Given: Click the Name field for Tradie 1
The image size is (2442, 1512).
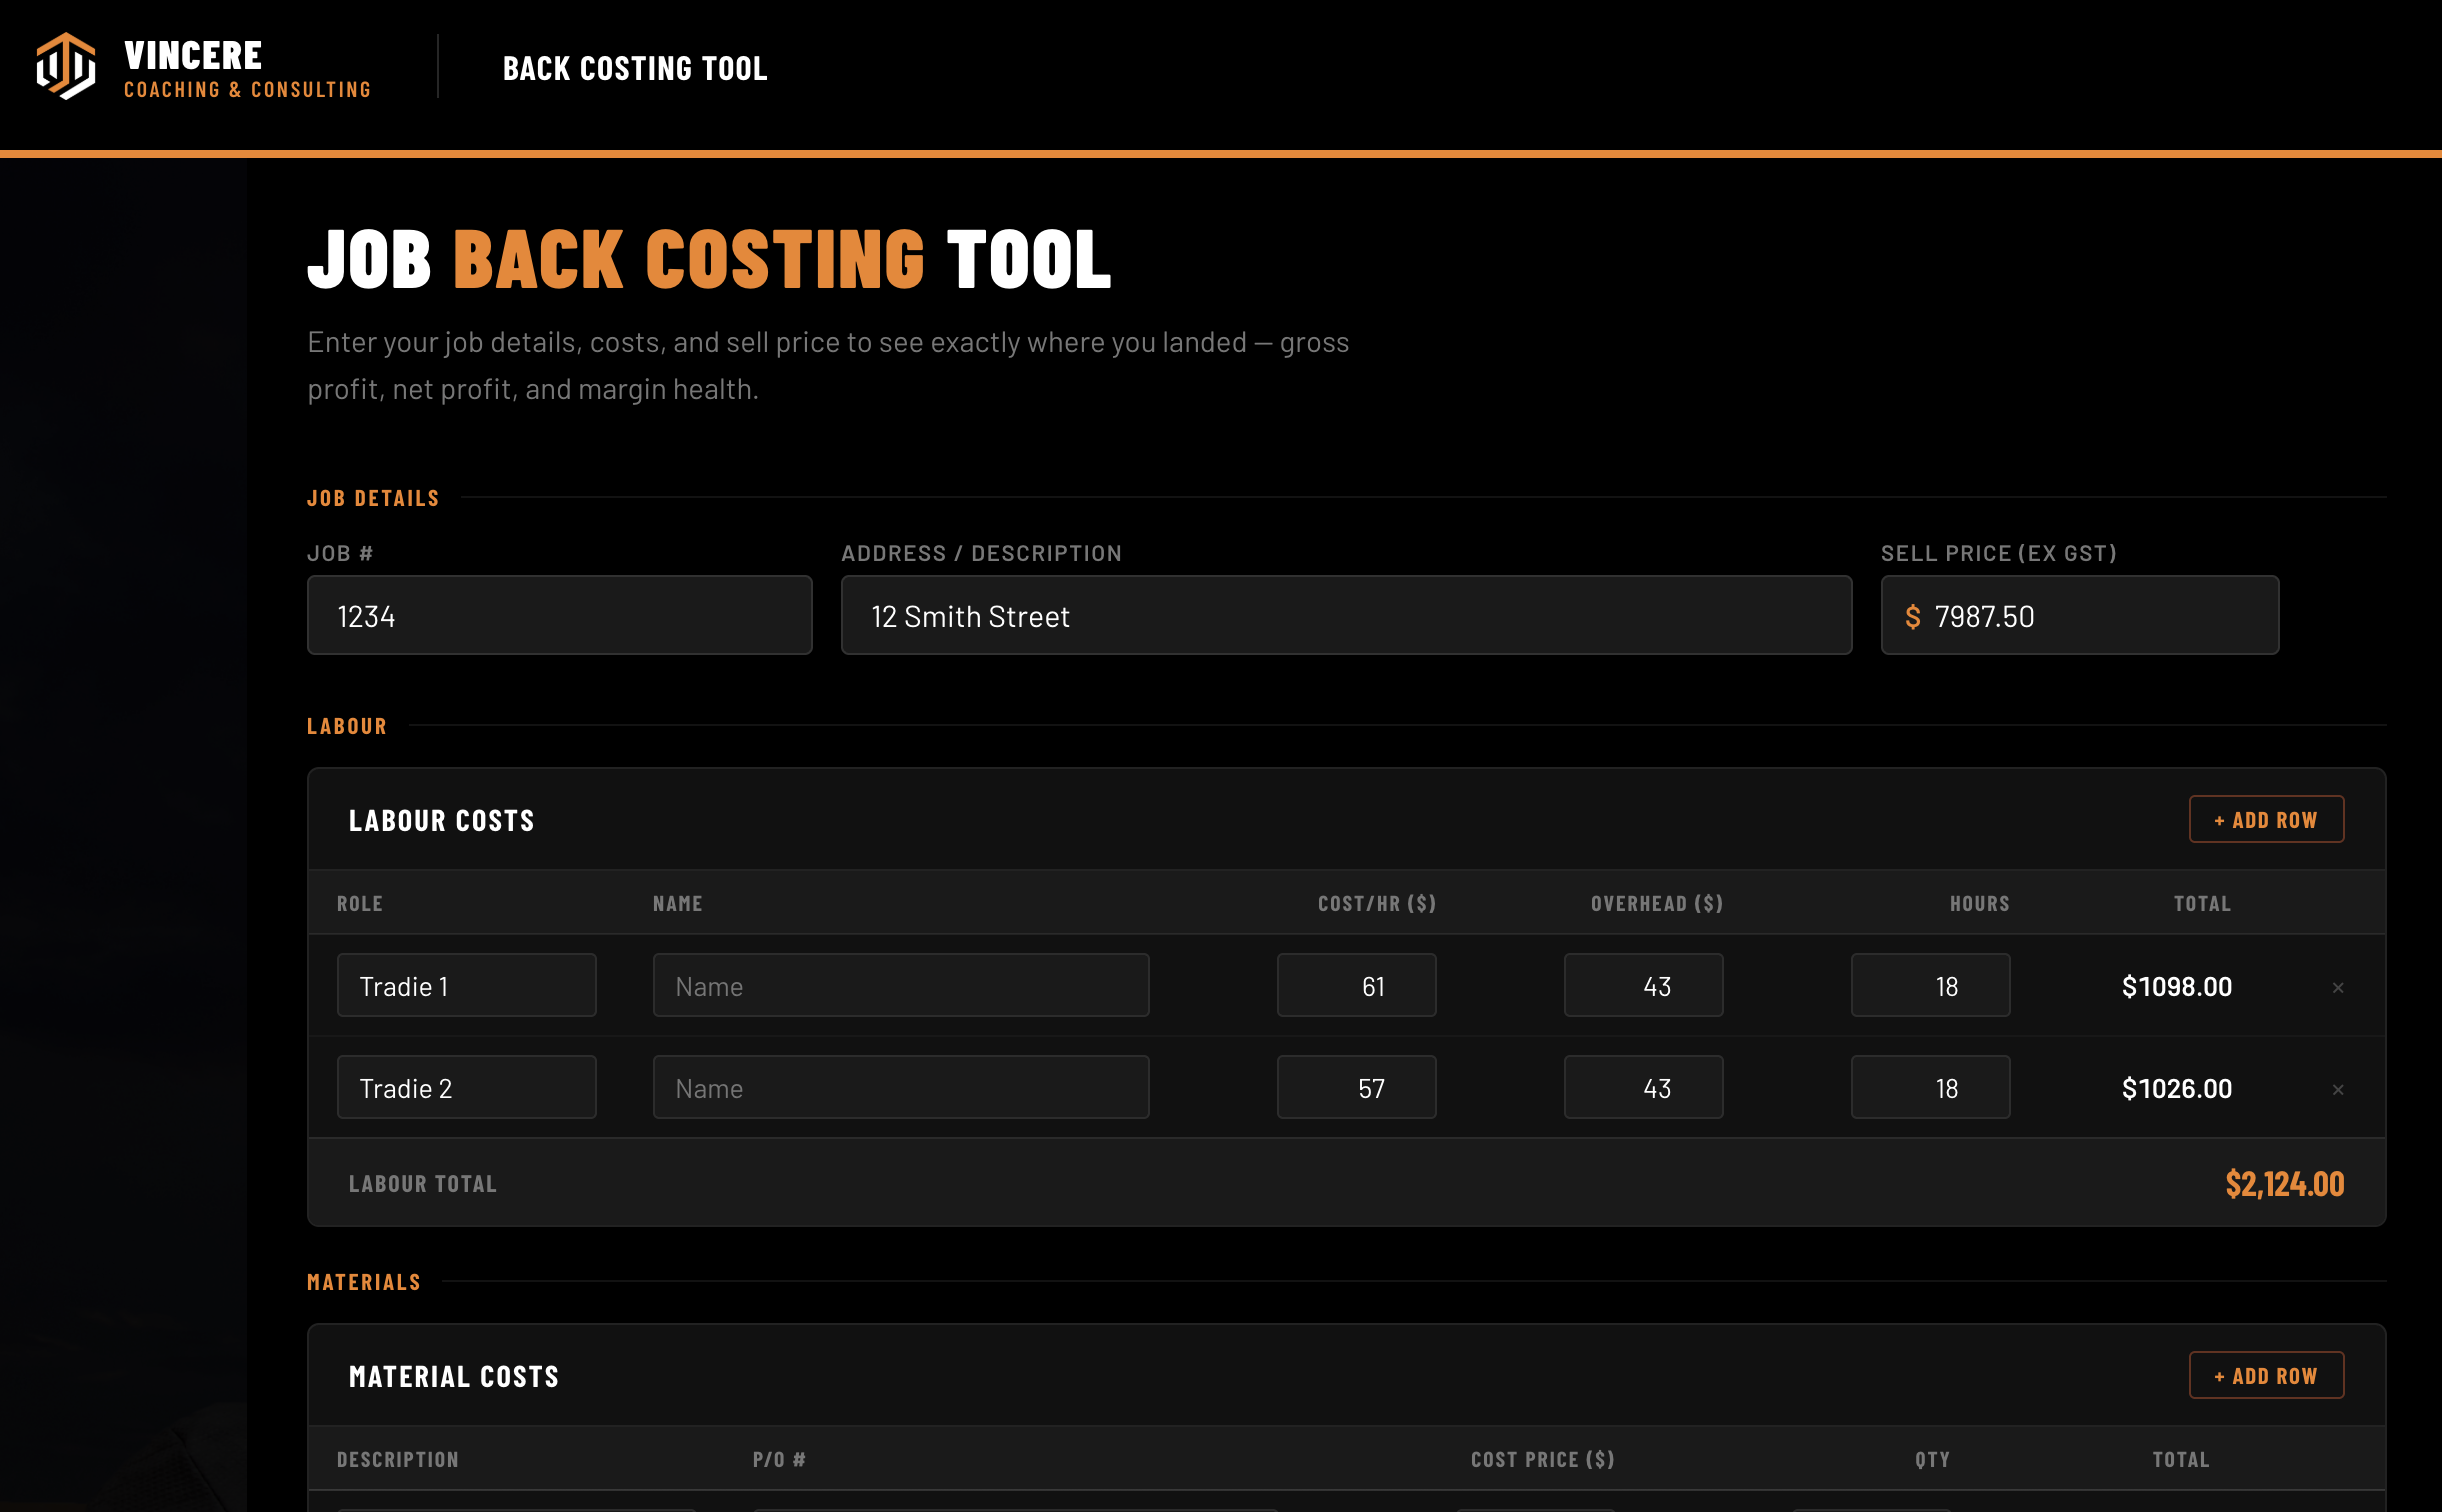Looking at the screenshot, I should pyautogui.click(x=901, y=986).
